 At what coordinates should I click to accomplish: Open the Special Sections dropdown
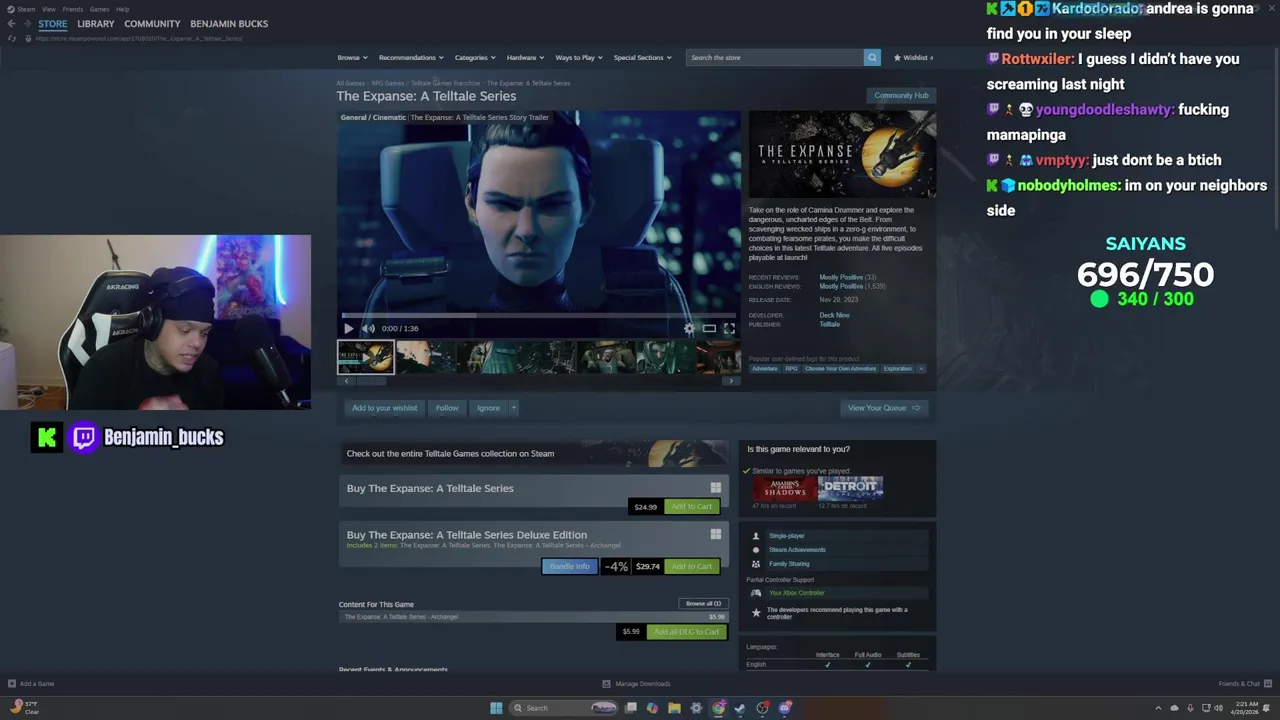coord(642,57)
